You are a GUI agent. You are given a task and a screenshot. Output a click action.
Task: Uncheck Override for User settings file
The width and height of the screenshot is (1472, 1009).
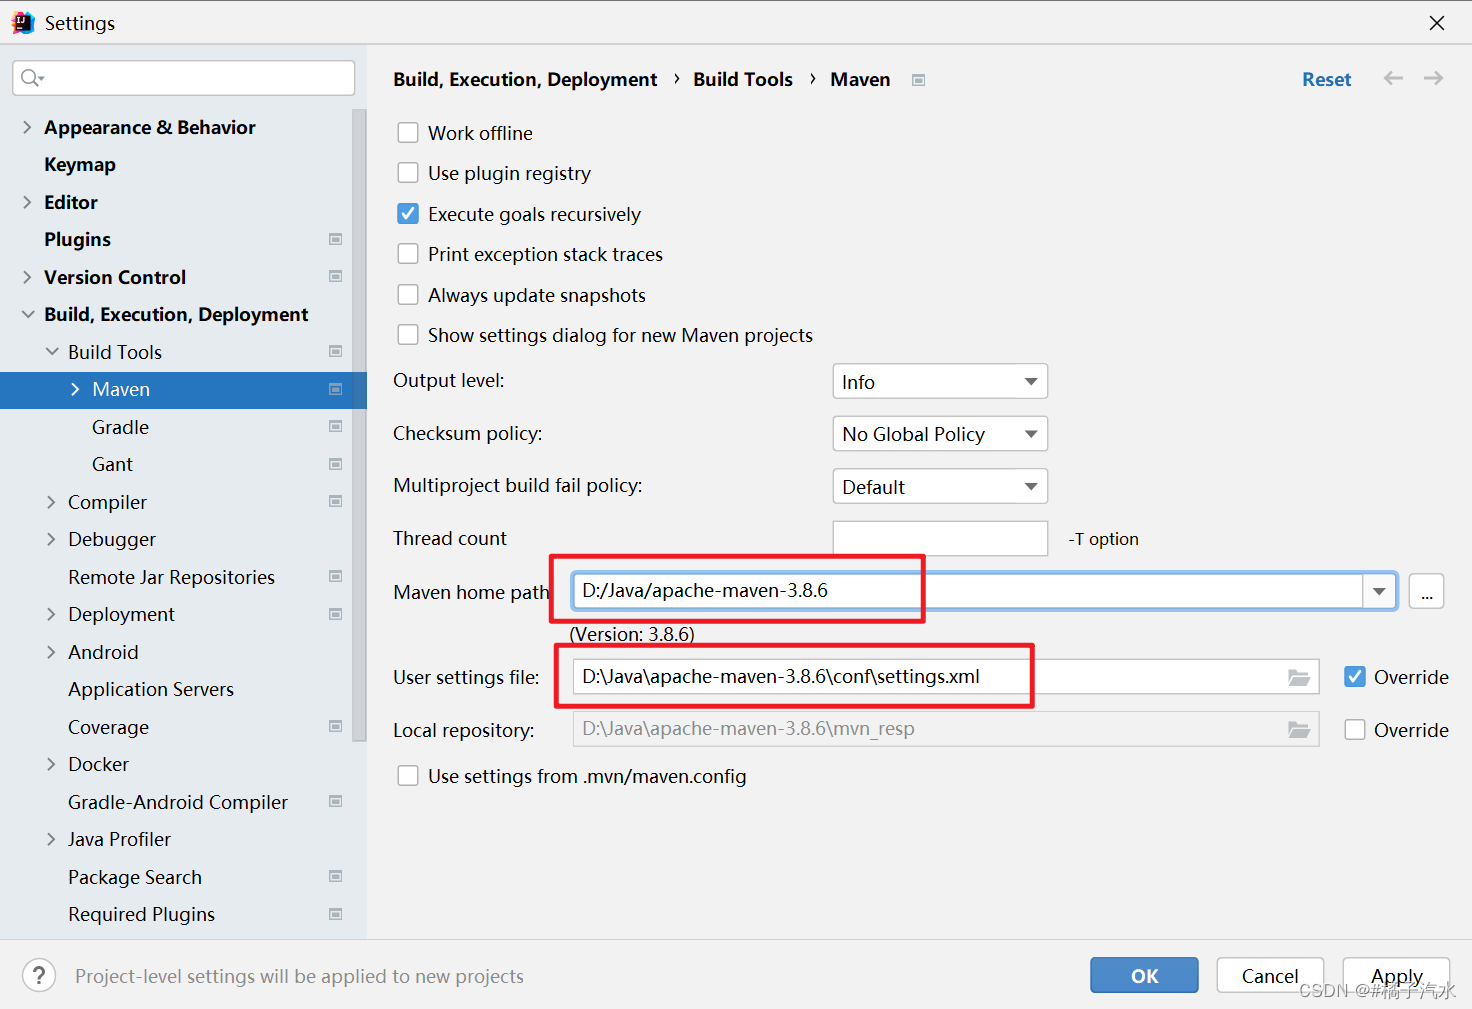pos(1355,677)
